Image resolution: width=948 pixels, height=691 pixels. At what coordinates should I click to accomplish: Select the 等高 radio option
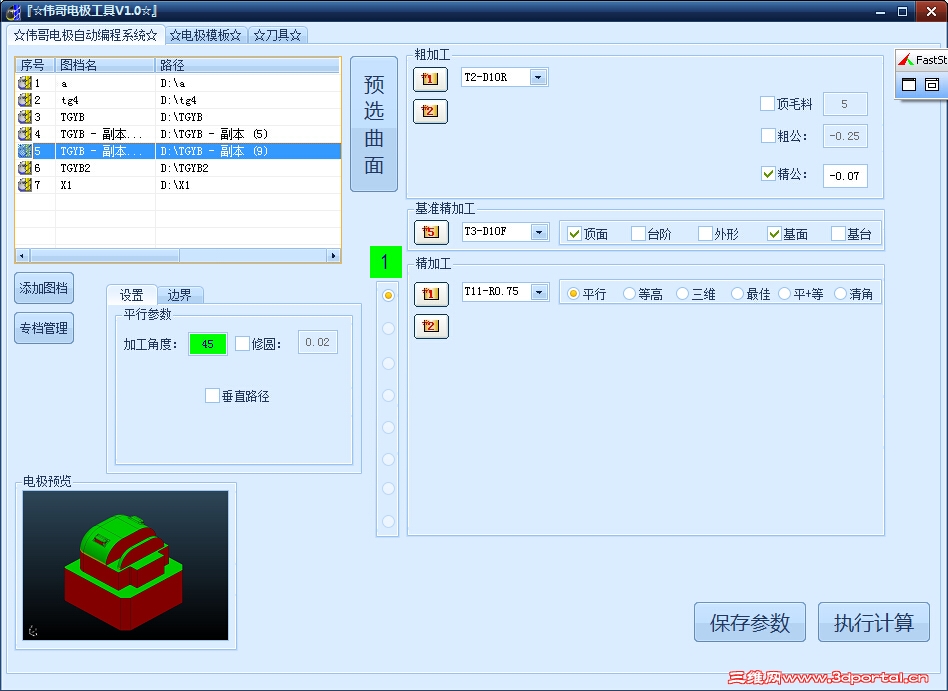[x=629, y=294]
